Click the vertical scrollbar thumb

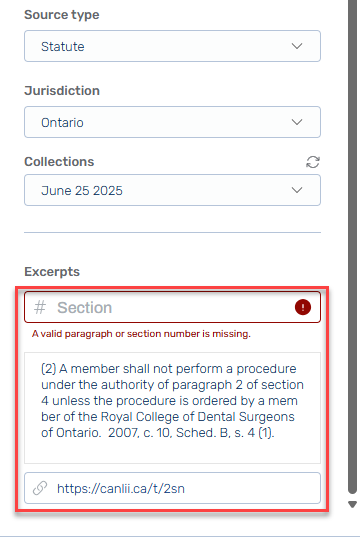[353, 246]
